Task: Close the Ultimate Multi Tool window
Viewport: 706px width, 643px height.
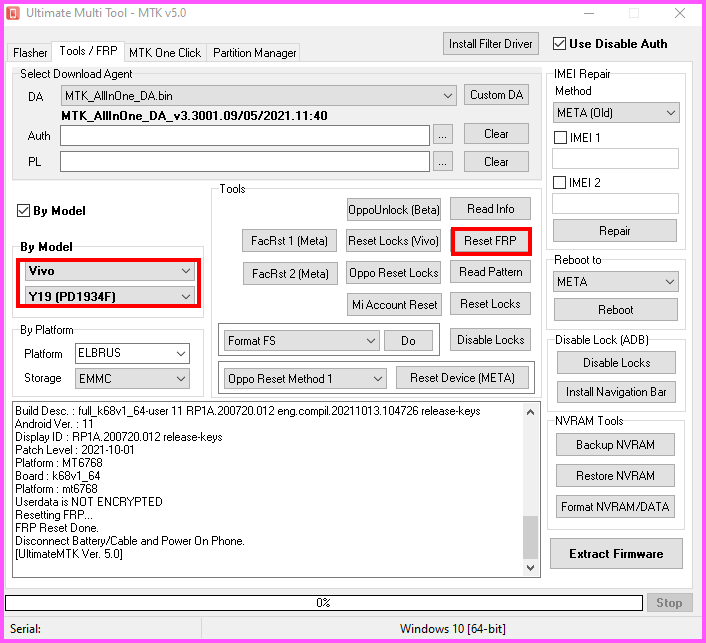Action: (x=680, y=13)
